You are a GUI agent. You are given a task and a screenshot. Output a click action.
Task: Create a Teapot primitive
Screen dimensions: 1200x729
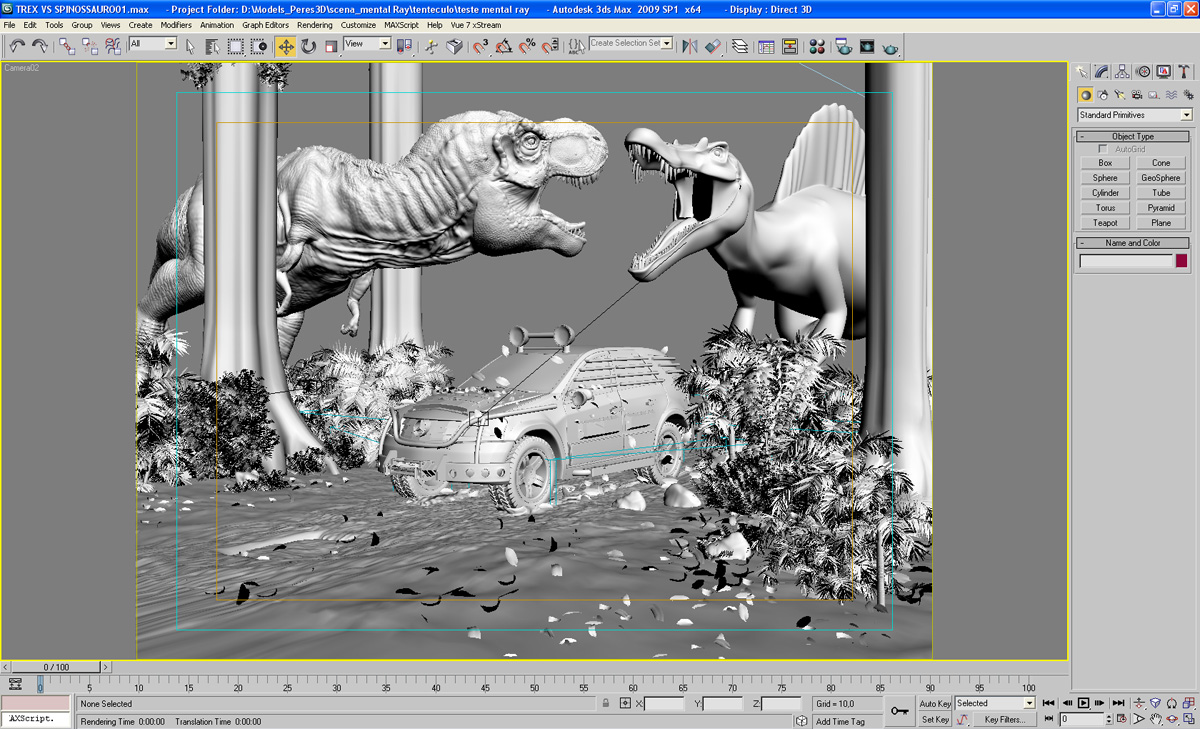coord(1105,223)
